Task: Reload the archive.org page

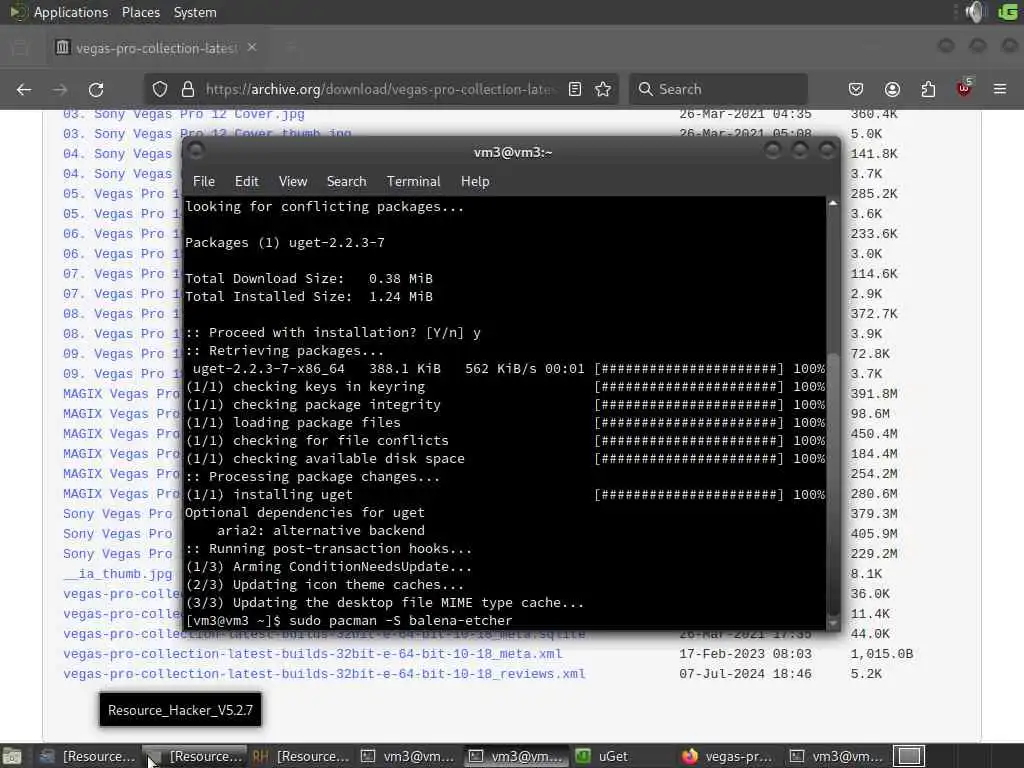Action: (x=96, y=89)
